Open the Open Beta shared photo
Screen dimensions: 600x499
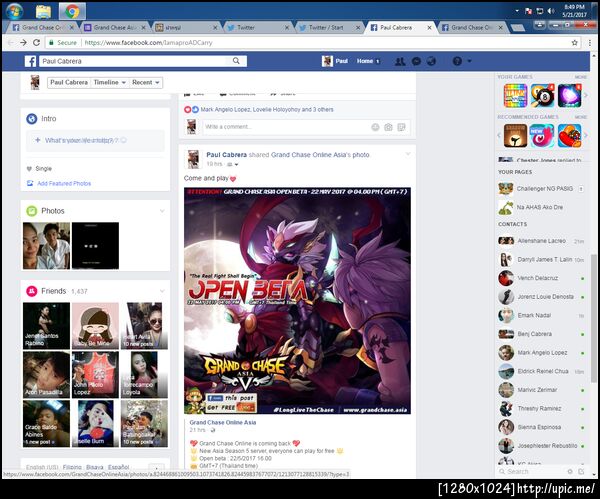coord(297,300)
